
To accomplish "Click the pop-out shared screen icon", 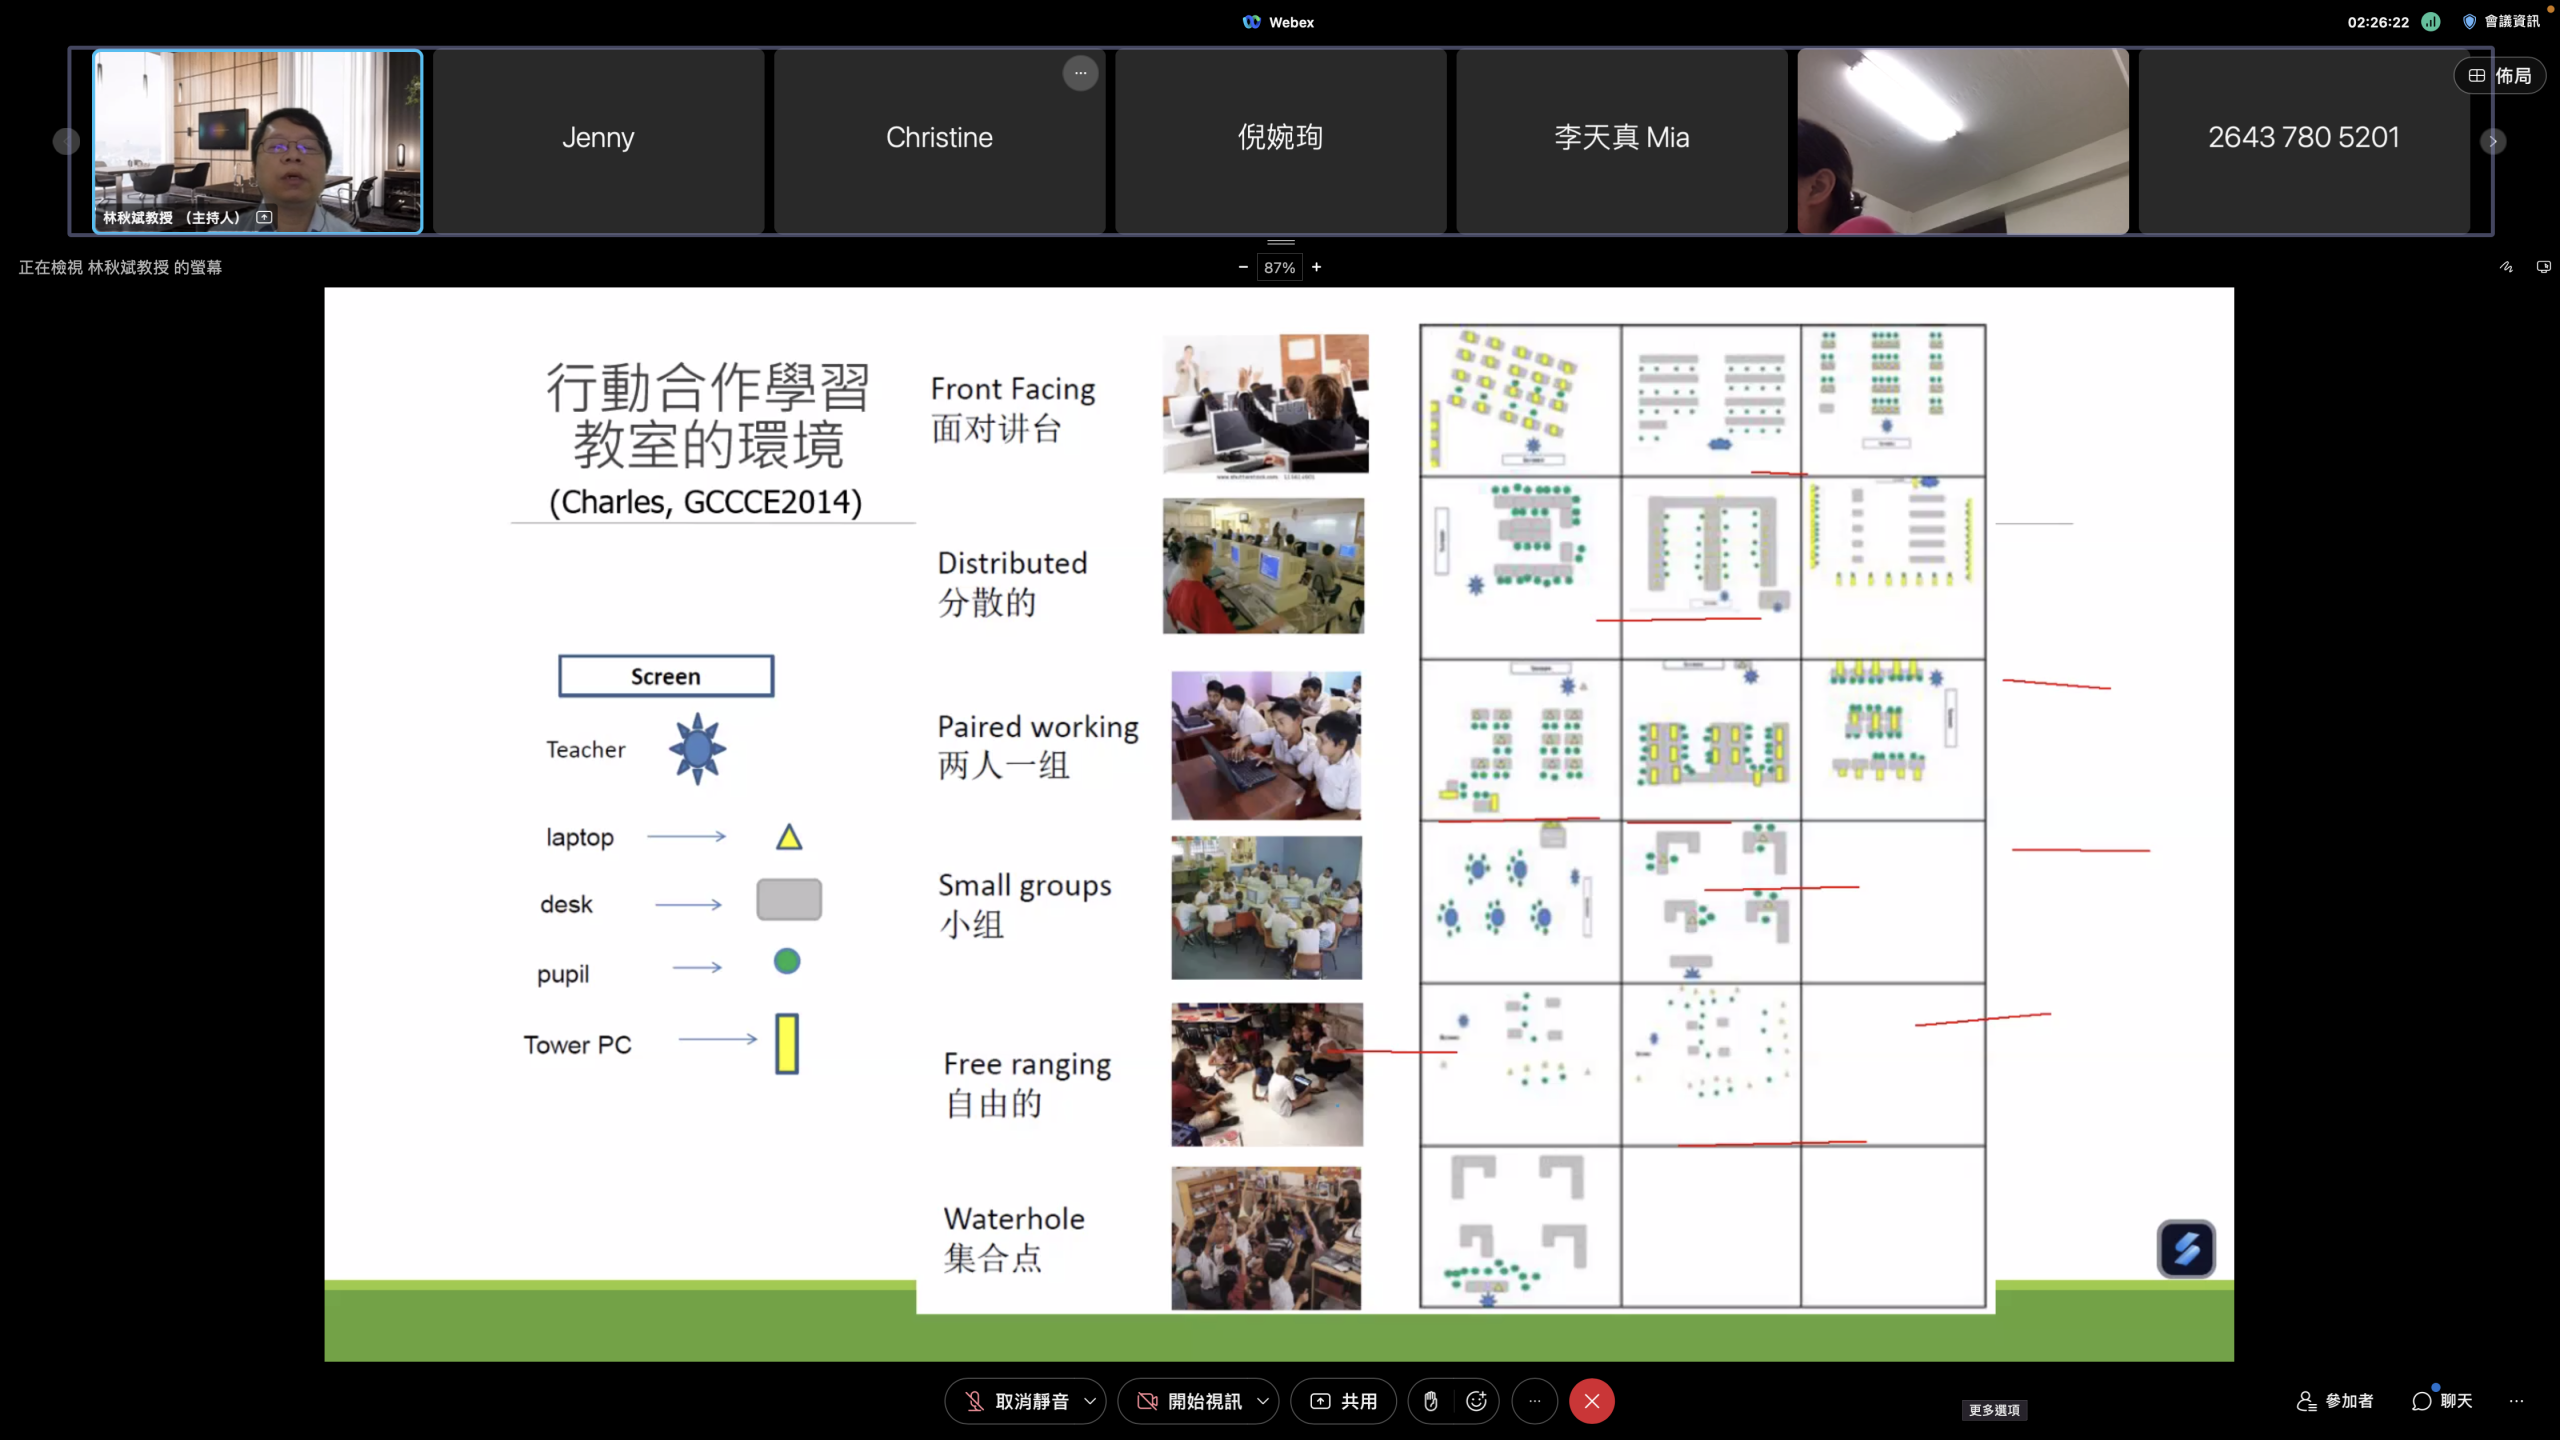I will (2543, 267).
